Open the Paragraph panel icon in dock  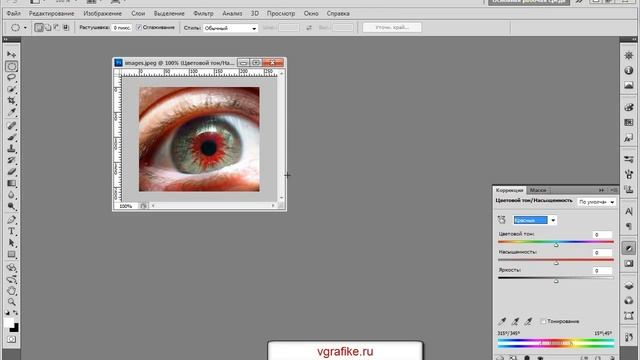tap(629, 226)
